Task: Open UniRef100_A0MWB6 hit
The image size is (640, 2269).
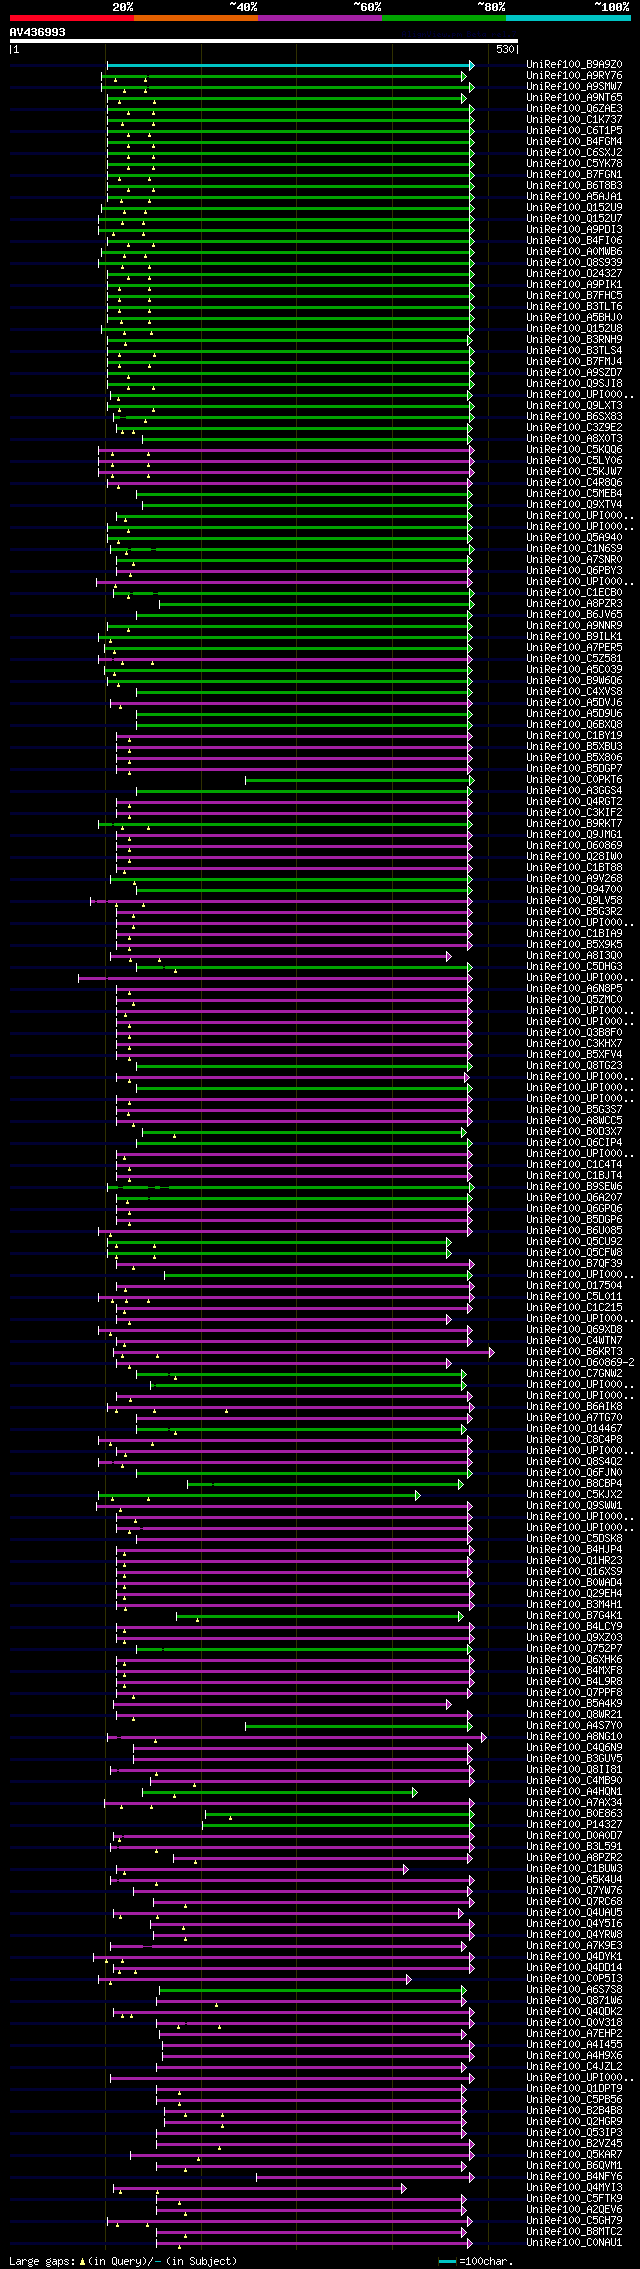Action: click(574, 252)
